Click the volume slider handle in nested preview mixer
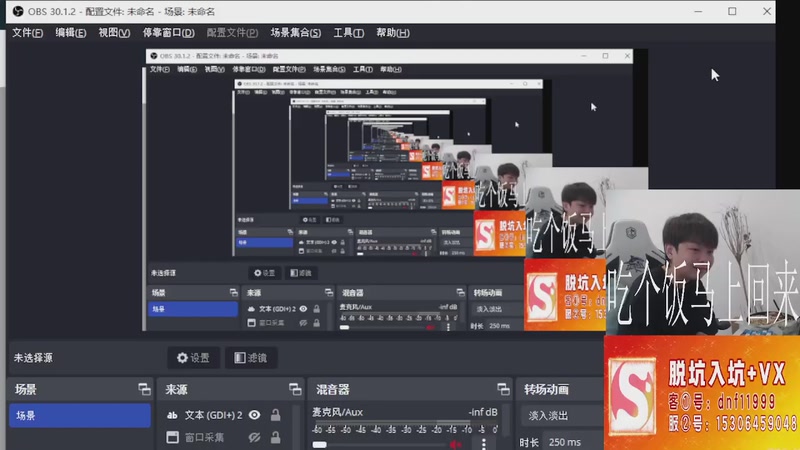The image size is (800, 450). click(344, 327)
